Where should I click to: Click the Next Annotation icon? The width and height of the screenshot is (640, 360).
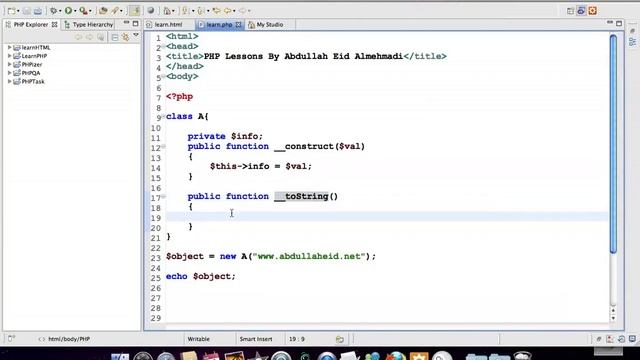(x=186, y=11)
